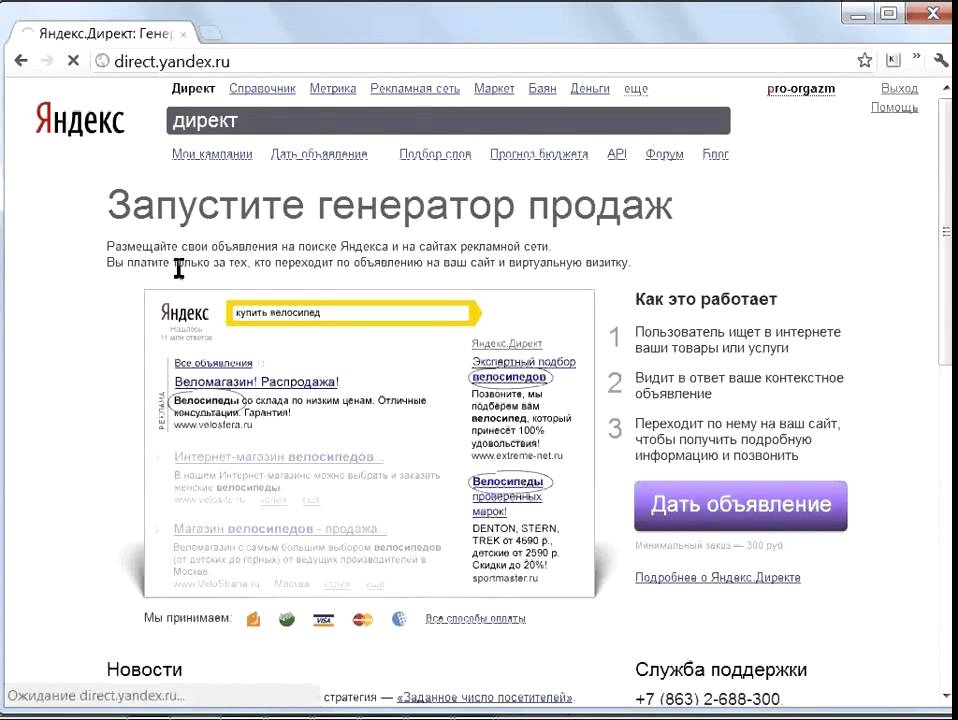Open Подробнее о Яндекс.Директе link

click(717, 578)
